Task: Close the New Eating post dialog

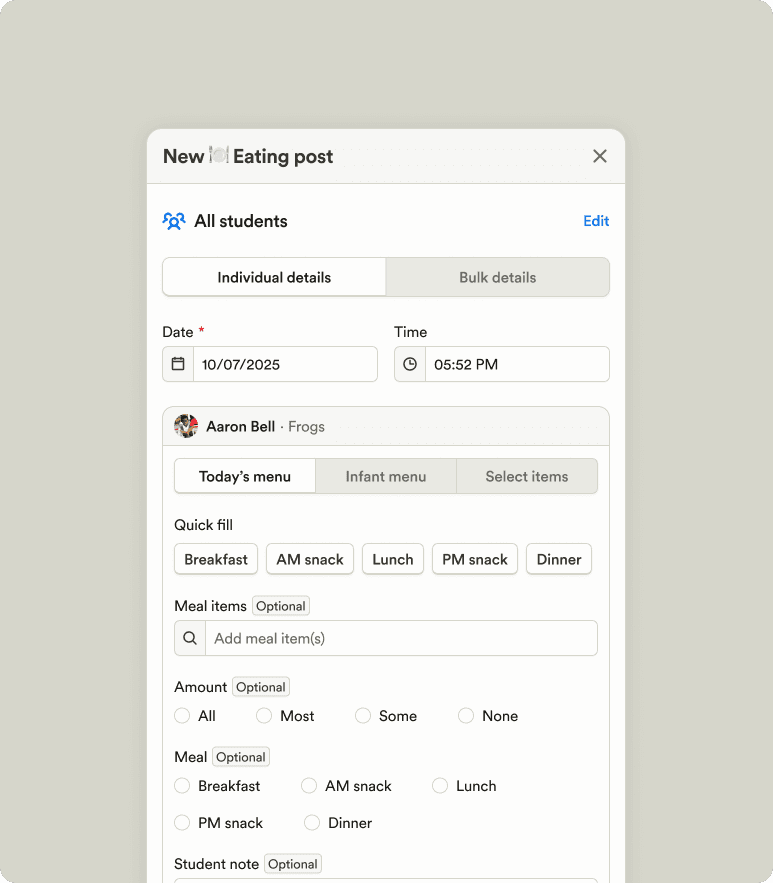Action: coord(600,156)
